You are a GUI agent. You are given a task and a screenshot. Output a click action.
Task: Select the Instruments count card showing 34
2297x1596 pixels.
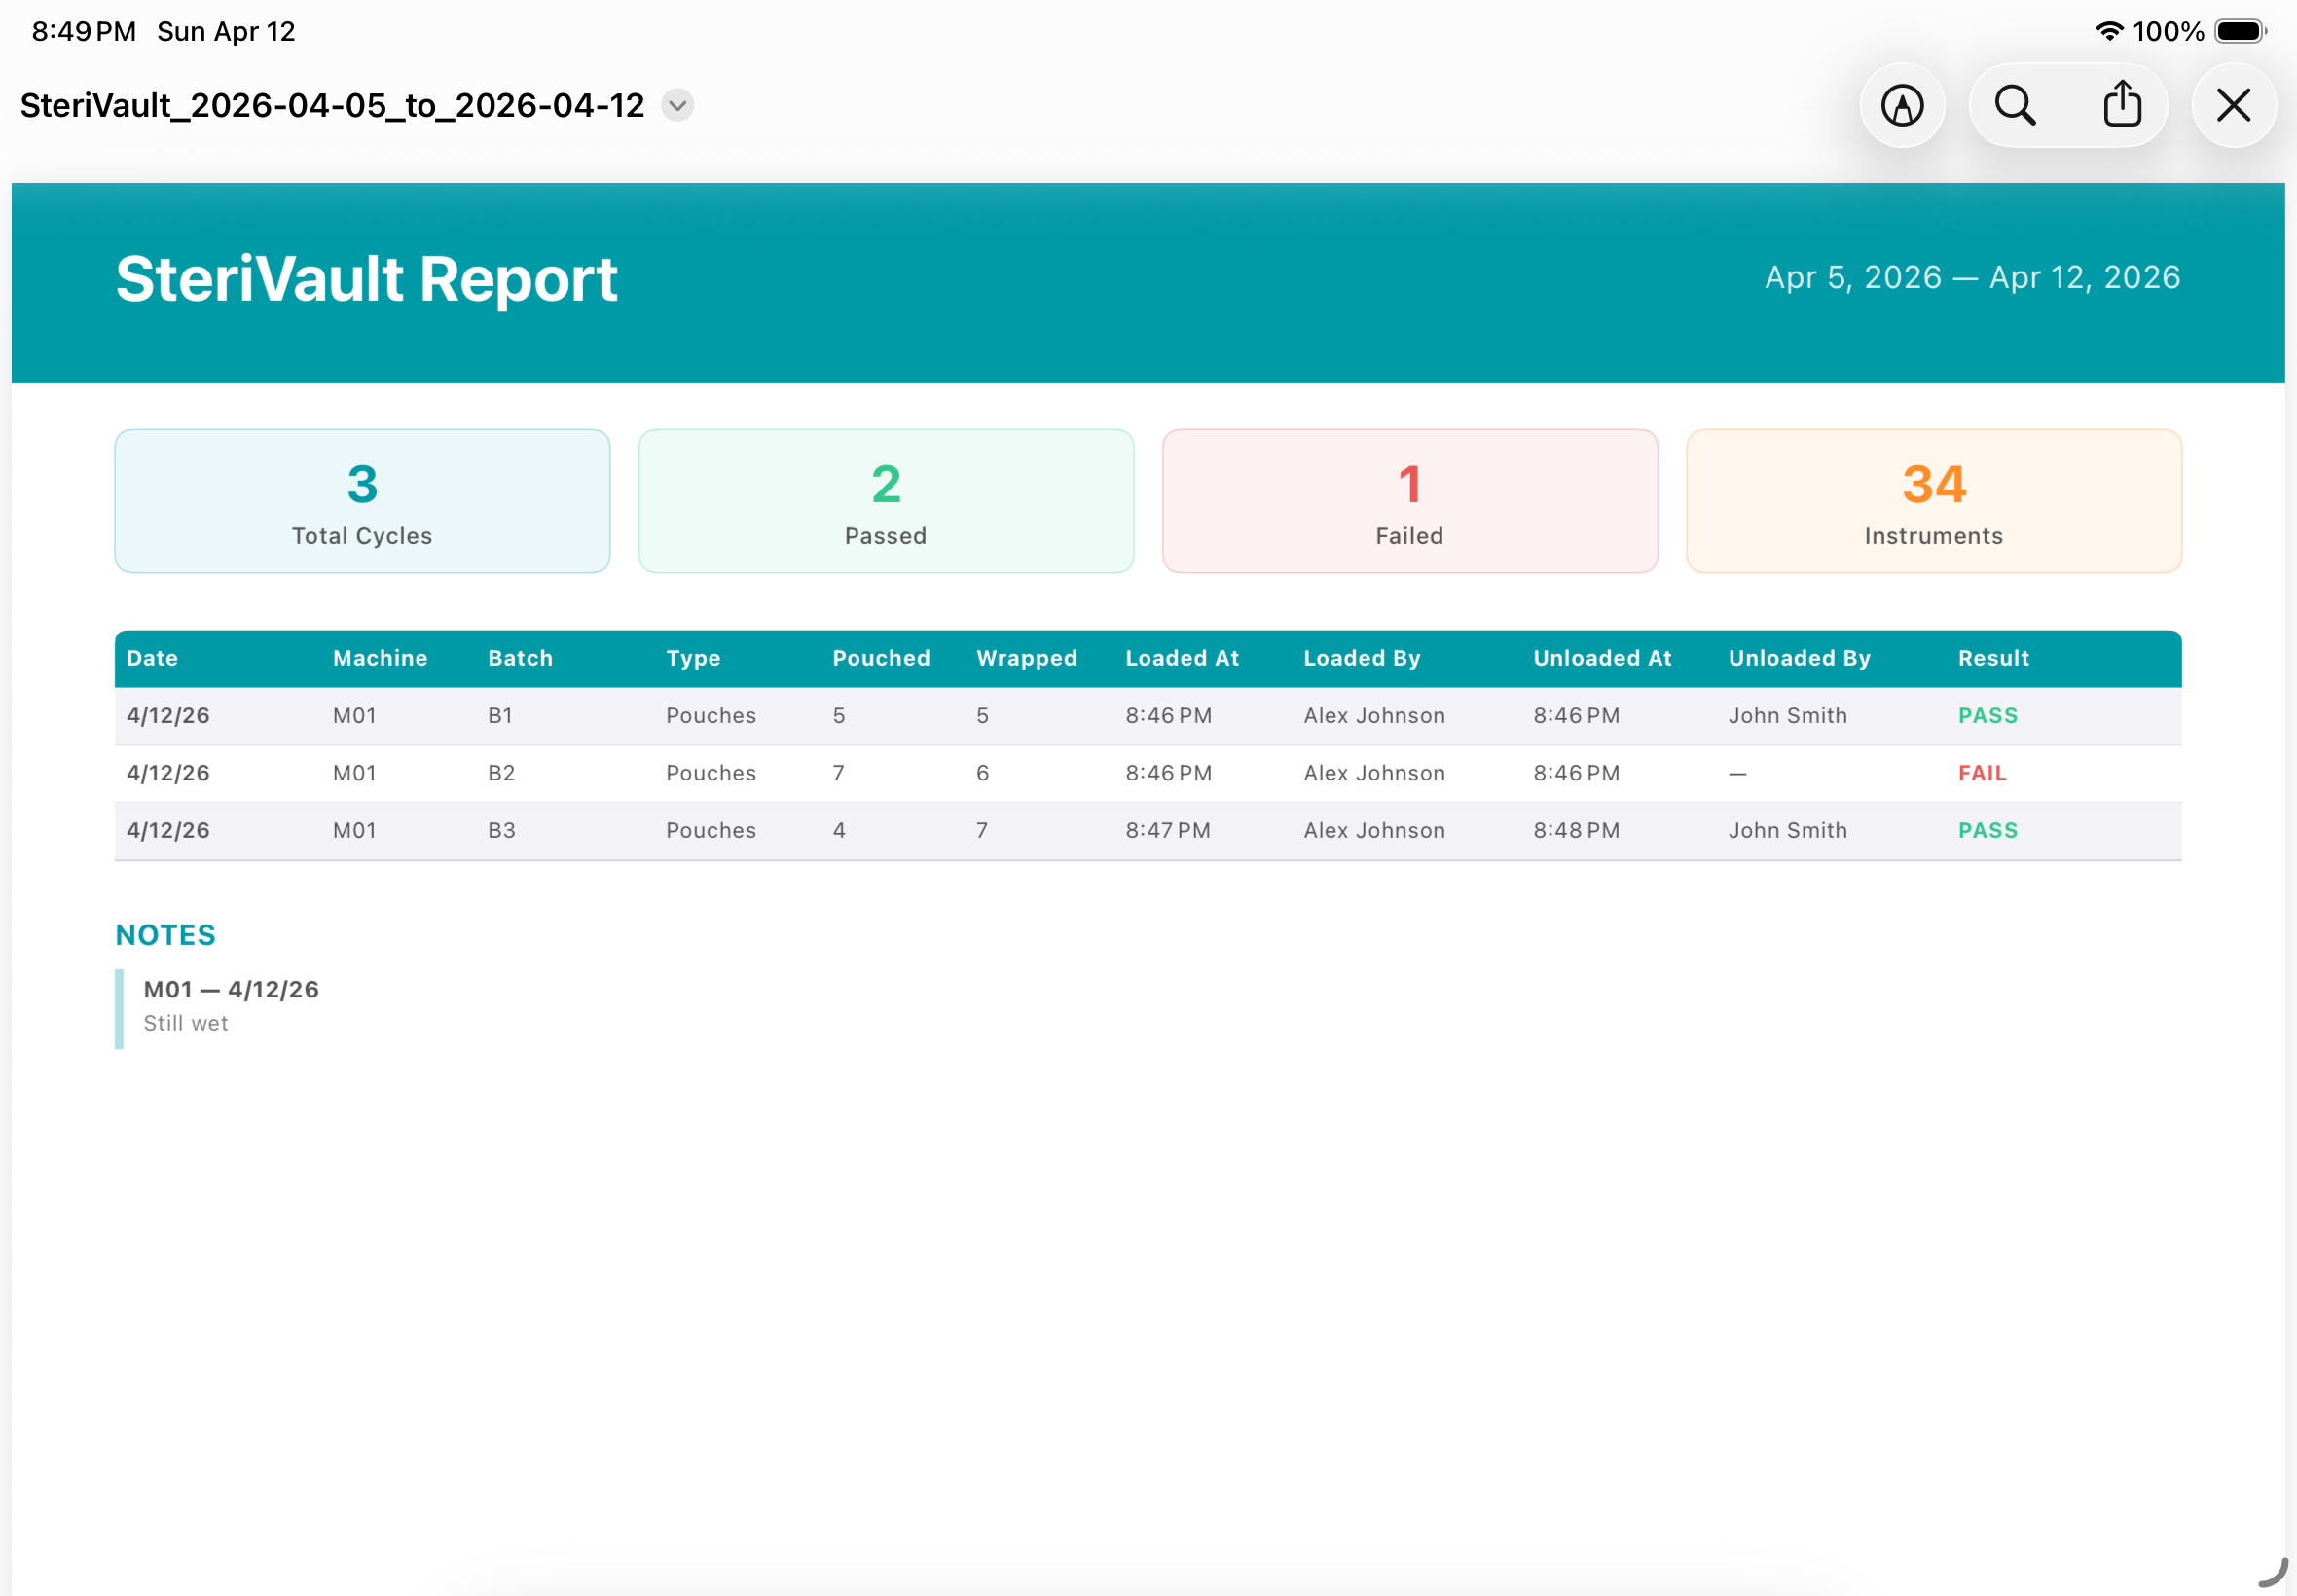click(x=1933, y=500)
